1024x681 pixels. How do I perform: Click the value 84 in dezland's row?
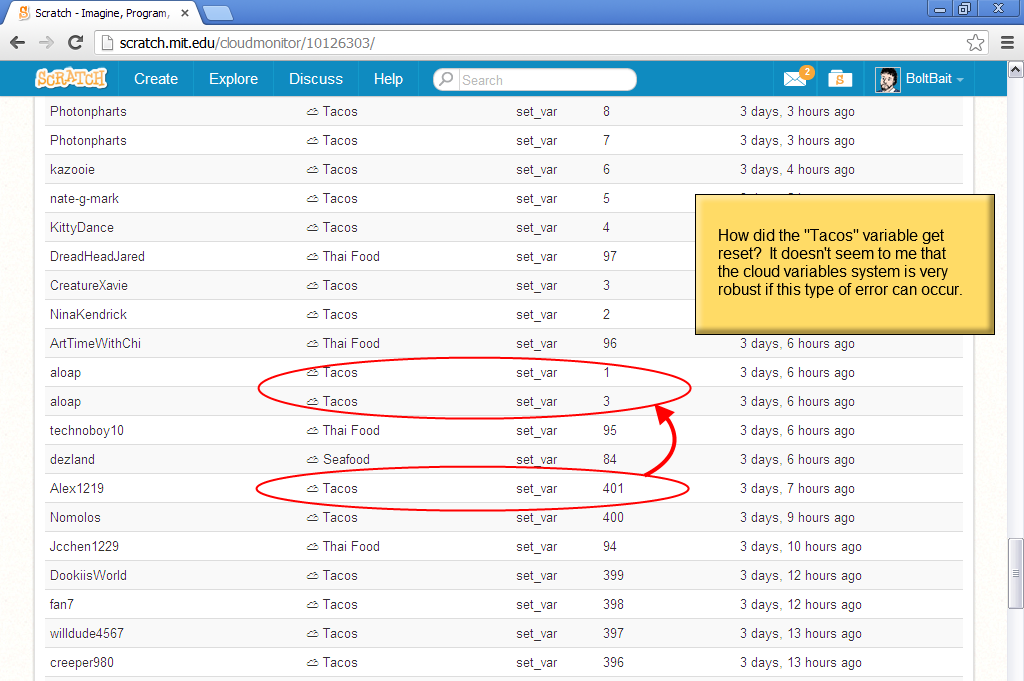point(610,460)
